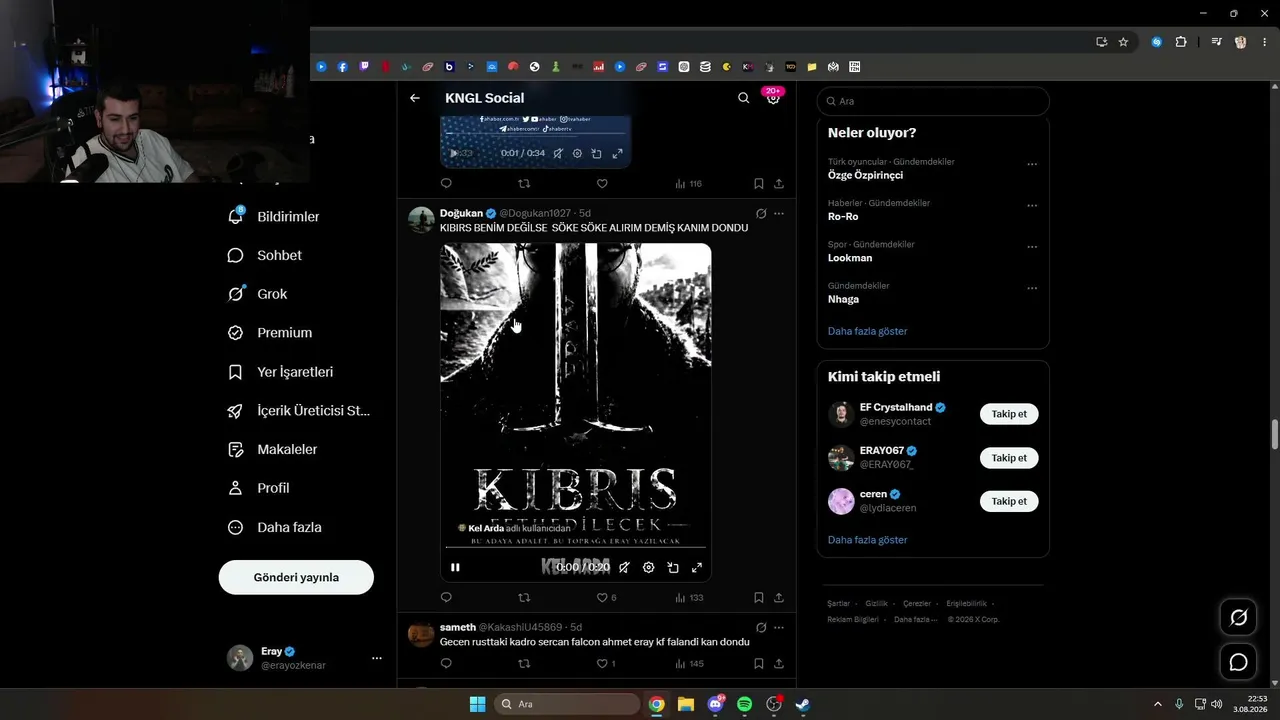The width and height of the screenshot is (1280, 720).
Task: Open playback settings on the KIBRIS video
Action: (648, 567)
